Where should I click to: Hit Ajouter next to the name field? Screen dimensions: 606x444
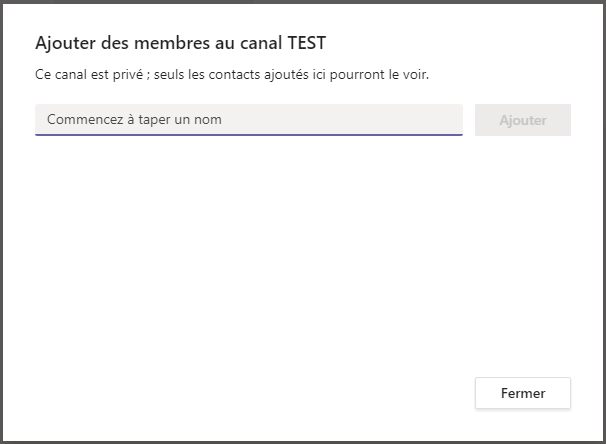522,120
